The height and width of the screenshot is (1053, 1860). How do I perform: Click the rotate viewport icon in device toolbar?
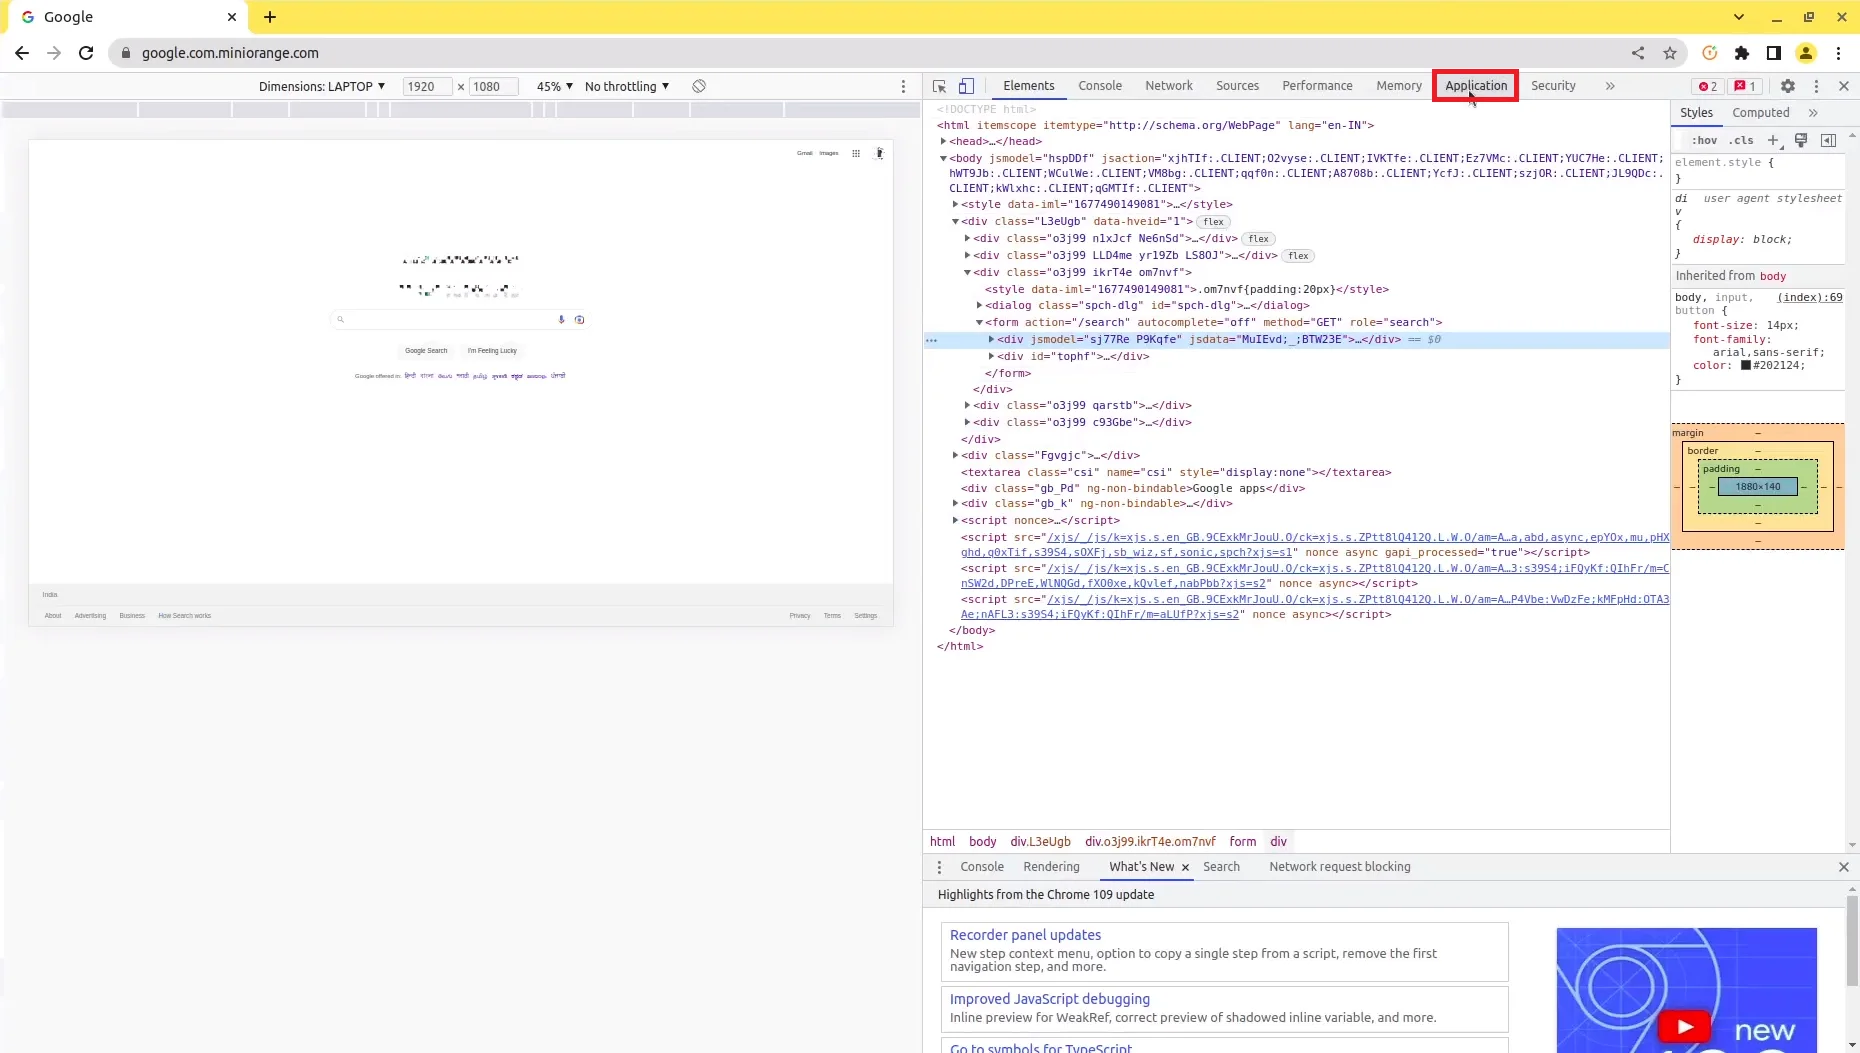click(x=699, y=86)
